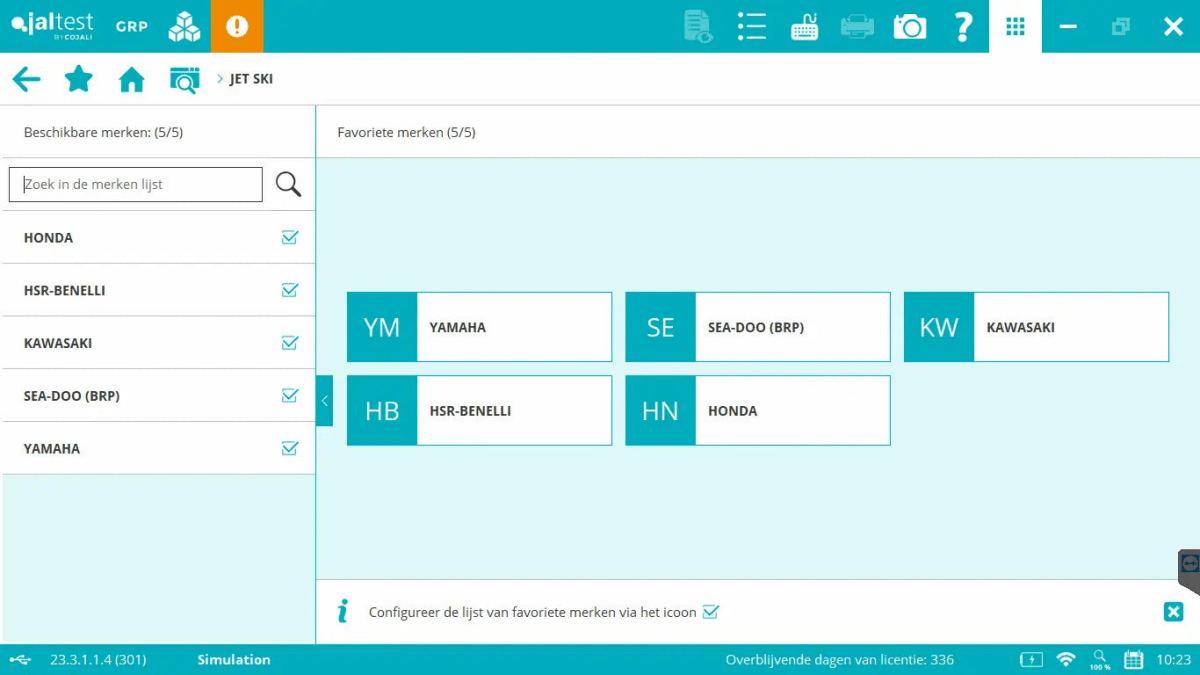Viewport: 1200px width, 675px height.
Task: Open the orange warning alert icon
Action: [x=237, y=26]
